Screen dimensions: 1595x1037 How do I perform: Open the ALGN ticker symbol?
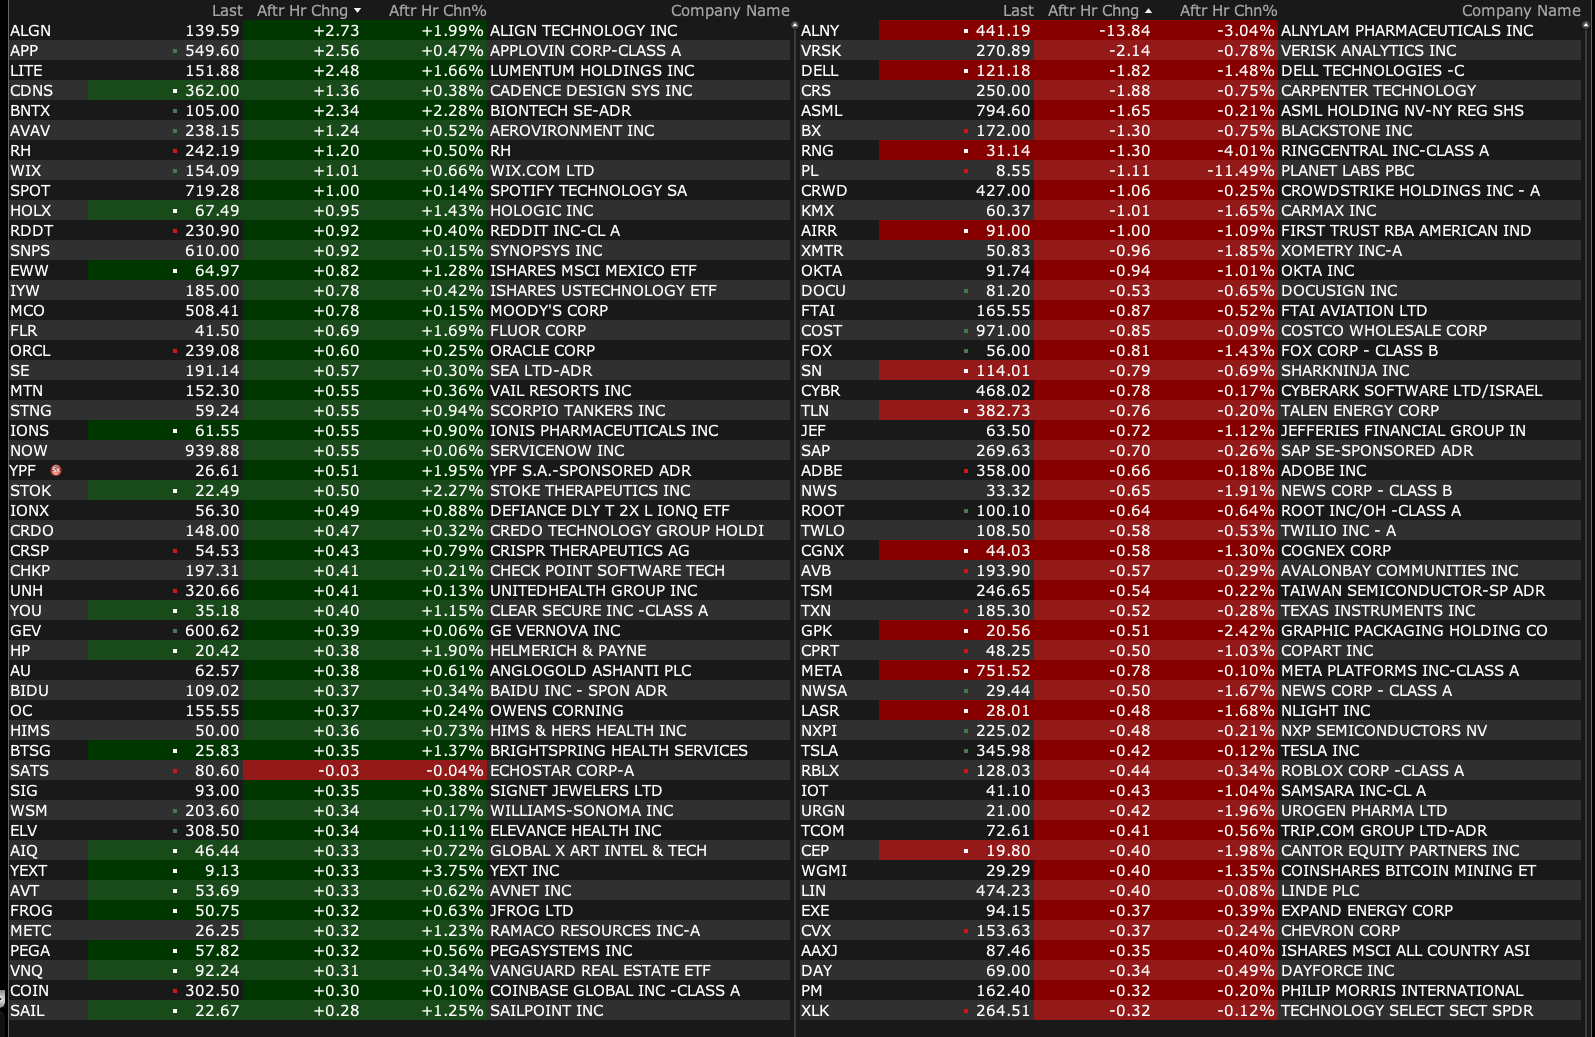[x=30, y=31]
